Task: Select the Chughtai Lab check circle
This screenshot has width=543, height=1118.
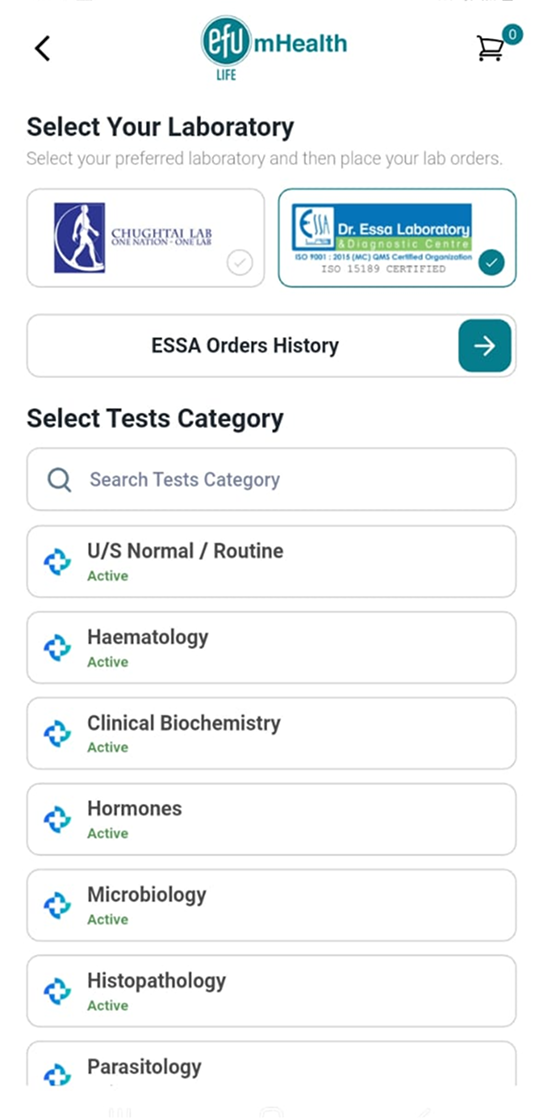Action: point(239,263)
